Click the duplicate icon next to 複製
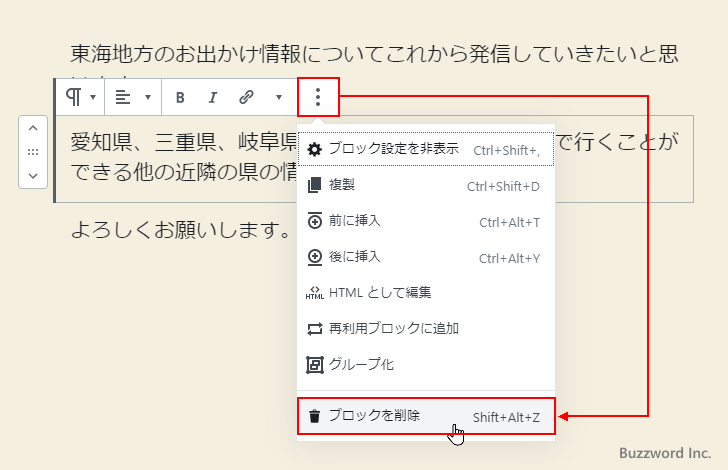This screenshot has width=728, height=470. pos(315,185)
